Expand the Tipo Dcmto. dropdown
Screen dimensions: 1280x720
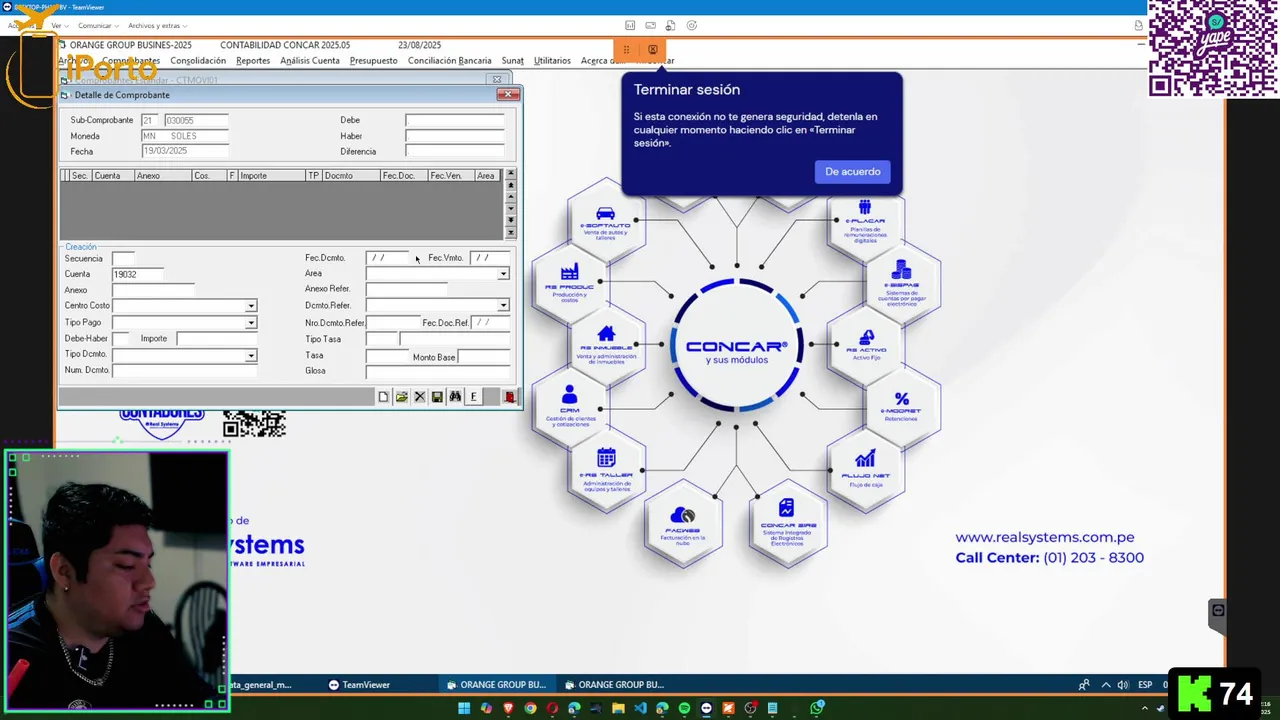(x=251, y=355)
